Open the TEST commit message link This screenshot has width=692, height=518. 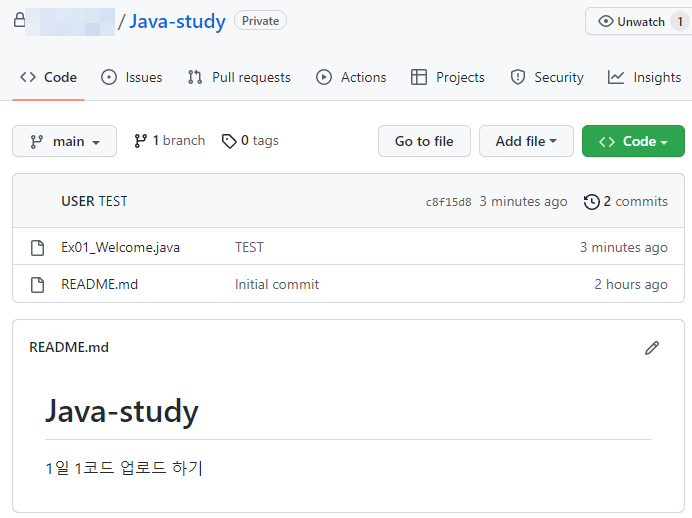[x=249, y=247]
